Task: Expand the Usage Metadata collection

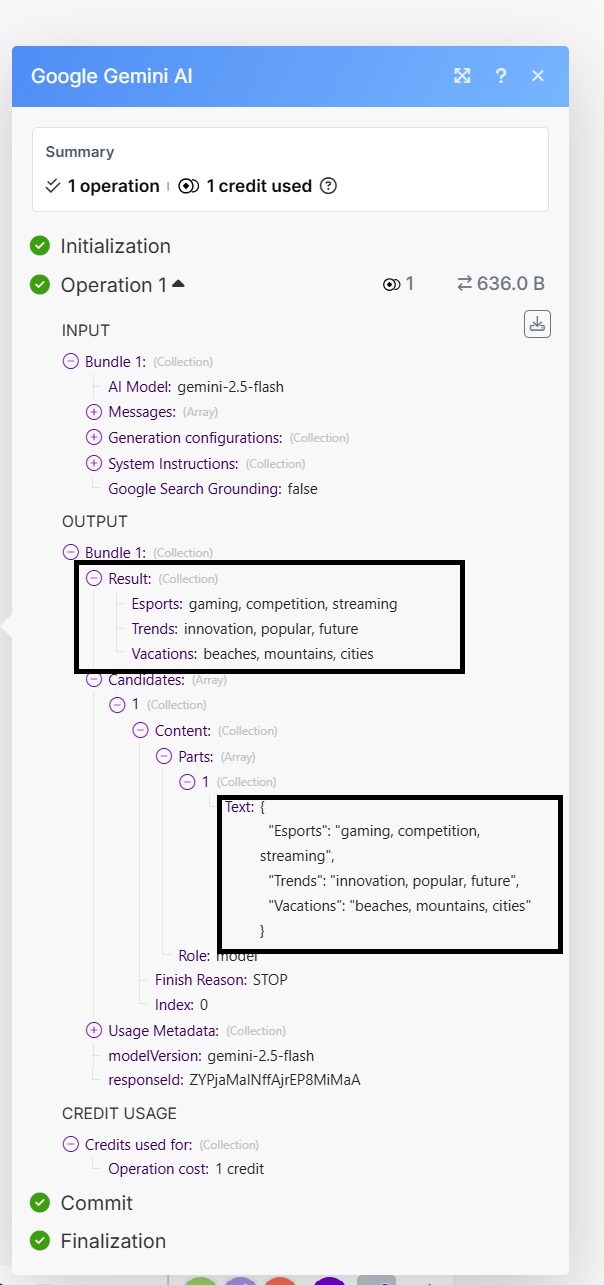Action: coord(94,1030)
